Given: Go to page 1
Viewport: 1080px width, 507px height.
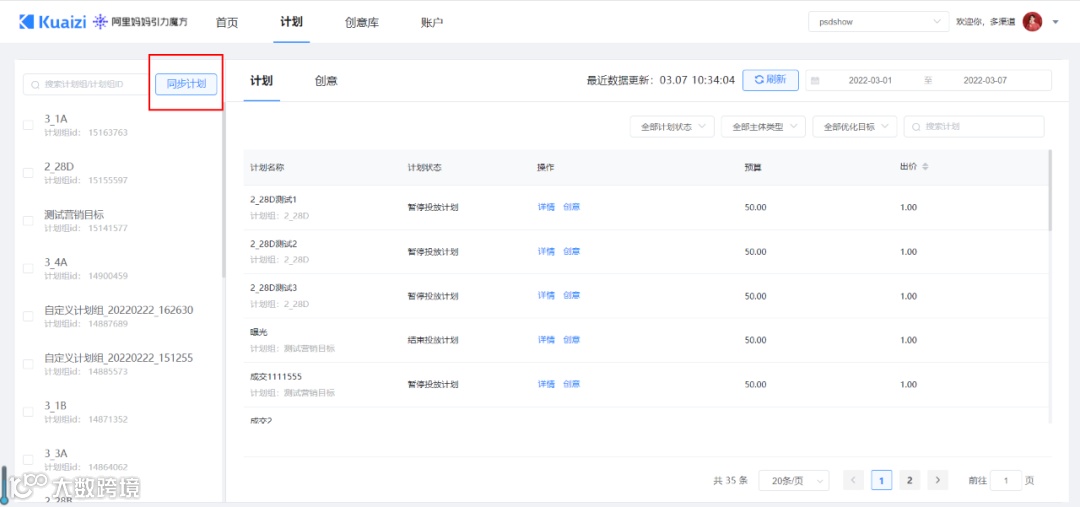Looking at the screenshot, I should click(x=882, y=481).
